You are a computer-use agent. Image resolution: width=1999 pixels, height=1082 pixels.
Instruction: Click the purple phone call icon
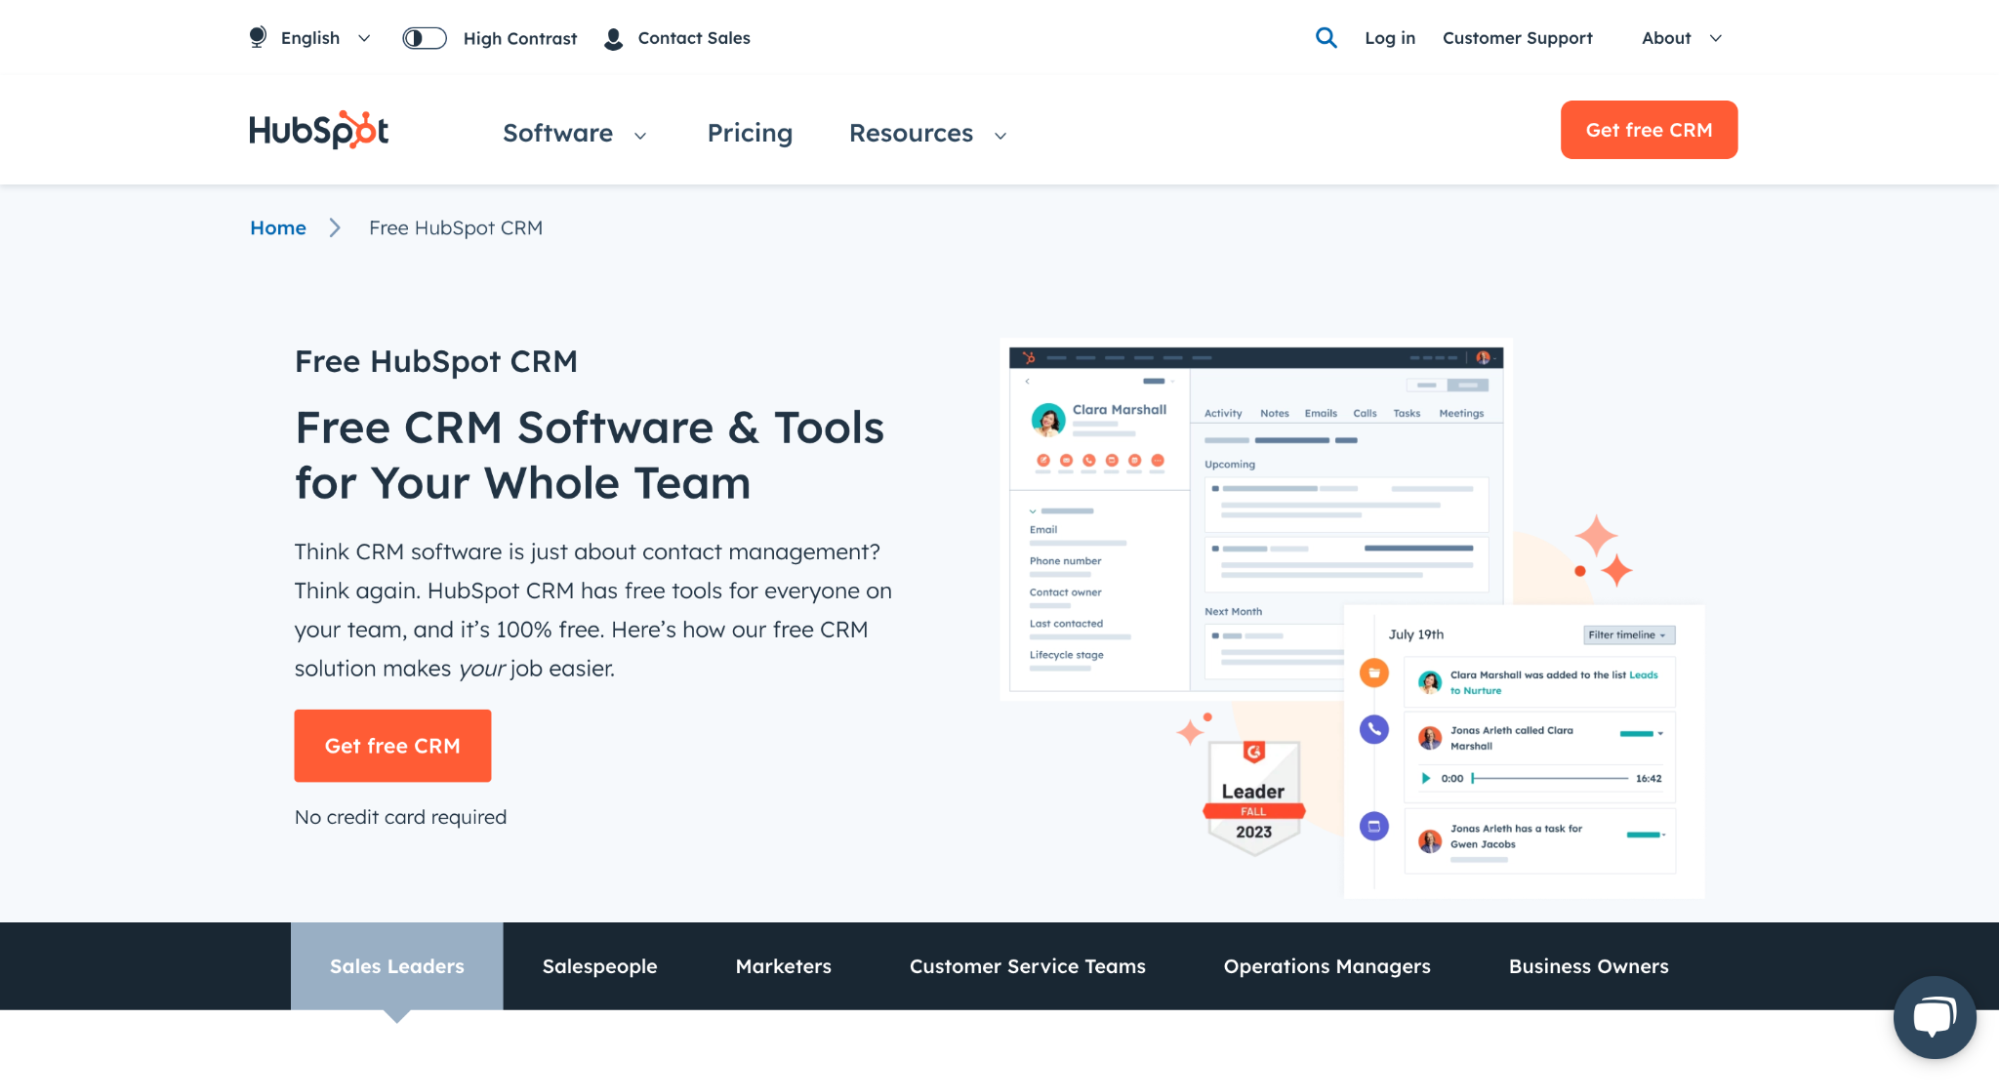click(x=1374, y=729)
